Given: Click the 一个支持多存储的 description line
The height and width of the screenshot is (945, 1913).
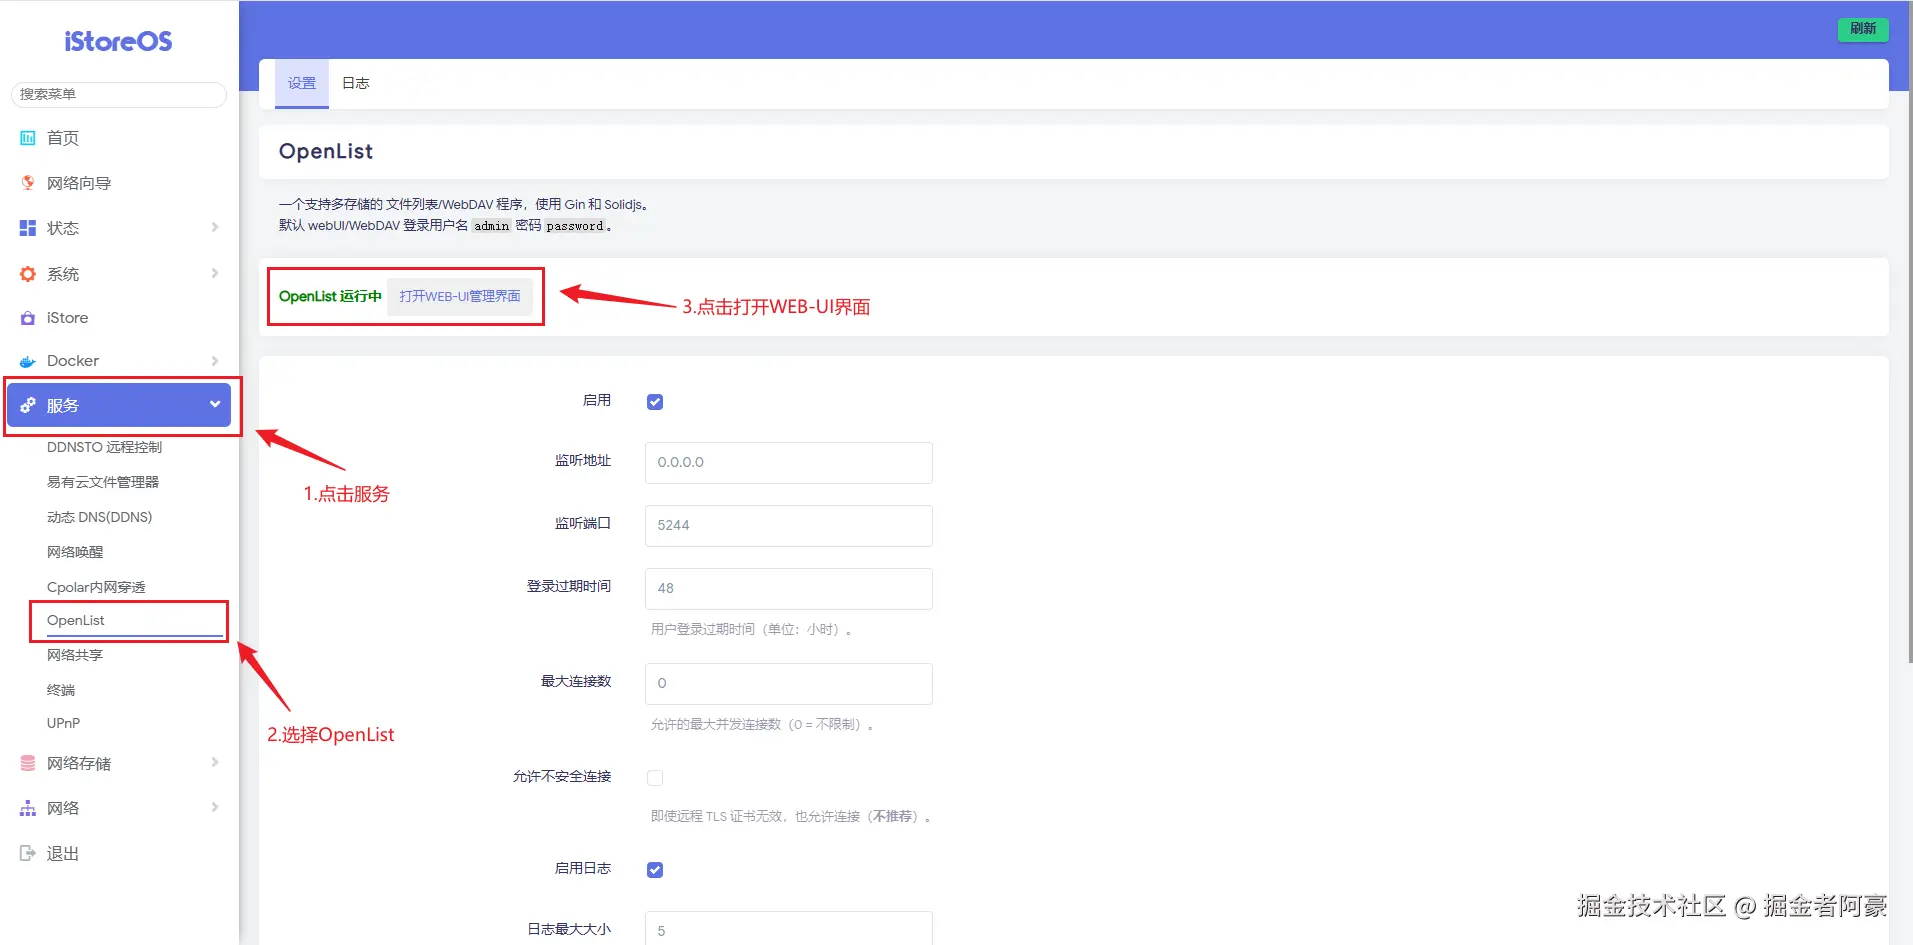Looking at the screenshot, I should pos(463,205).
